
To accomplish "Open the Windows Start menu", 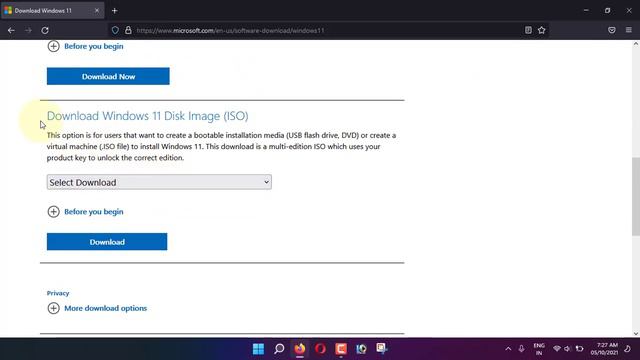I will coord(258,349).
